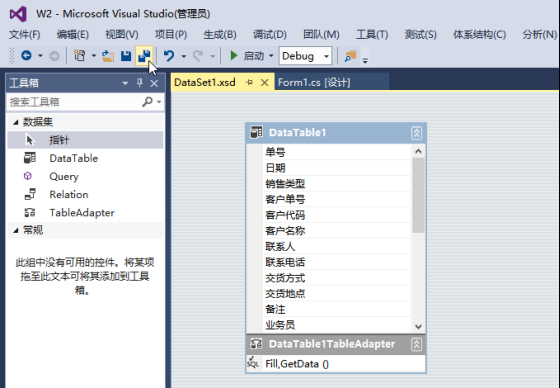Click the Navigate Backward arrow icon

coord(26,55)
